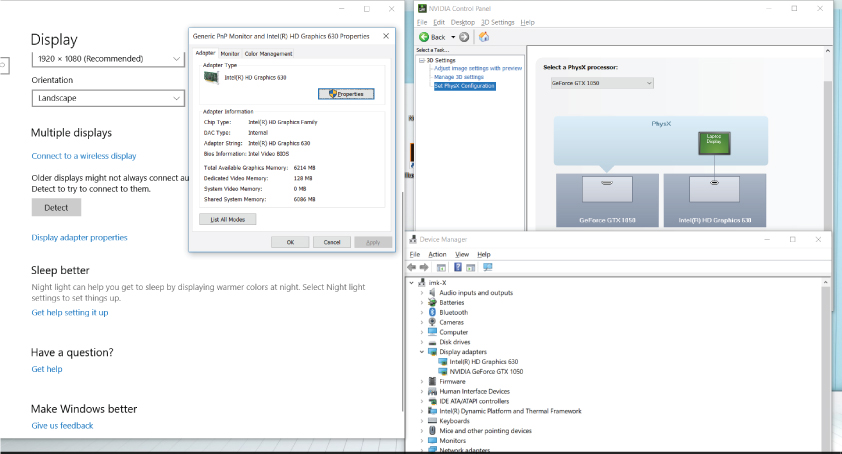Viewport: 842px width, 454px height.
Task: Open the PhysX processor GeForce GTX 1050 dropdown
Action: [602, 83]
